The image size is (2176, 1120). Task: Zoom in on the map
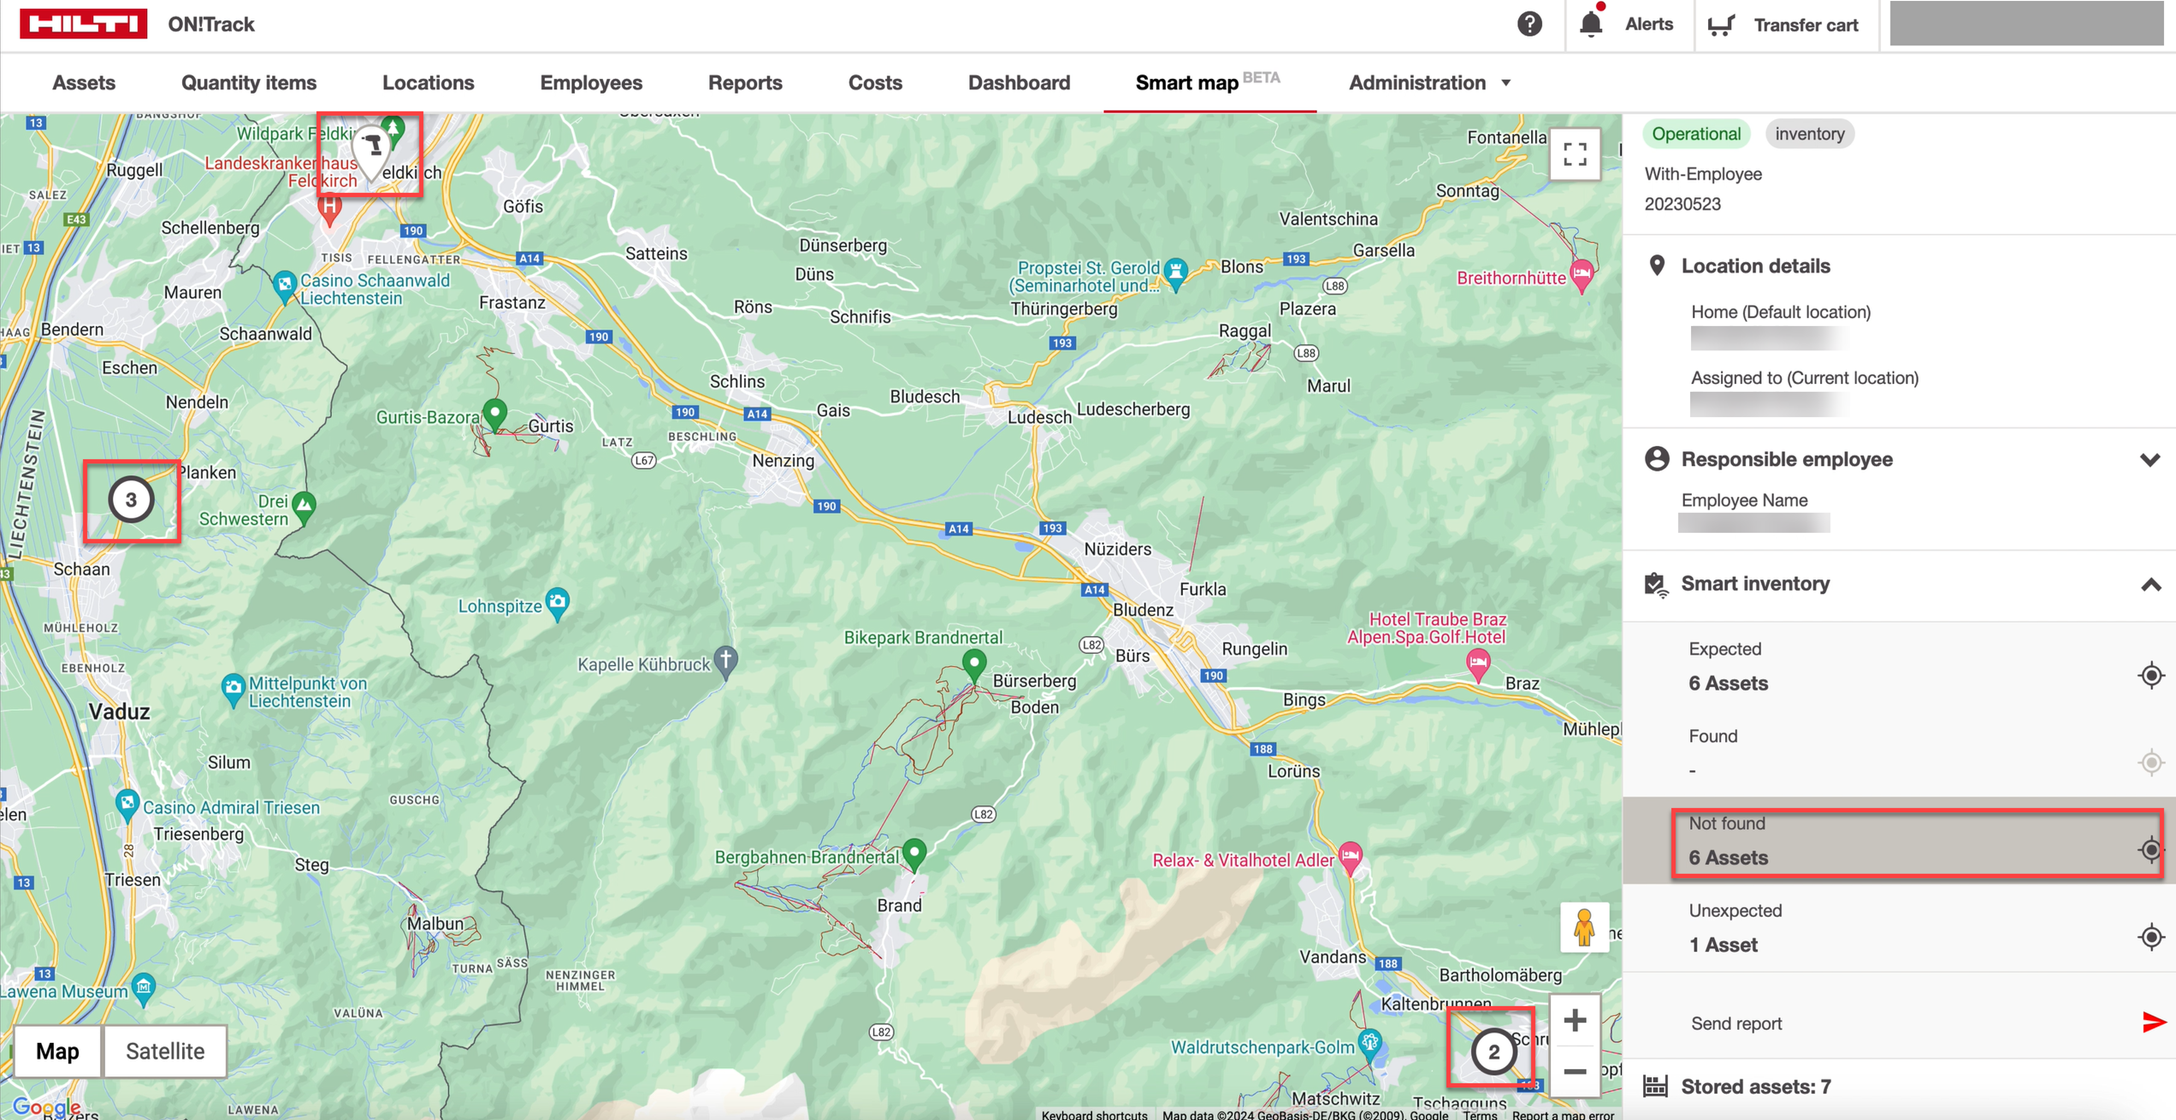(1575, 1020)
